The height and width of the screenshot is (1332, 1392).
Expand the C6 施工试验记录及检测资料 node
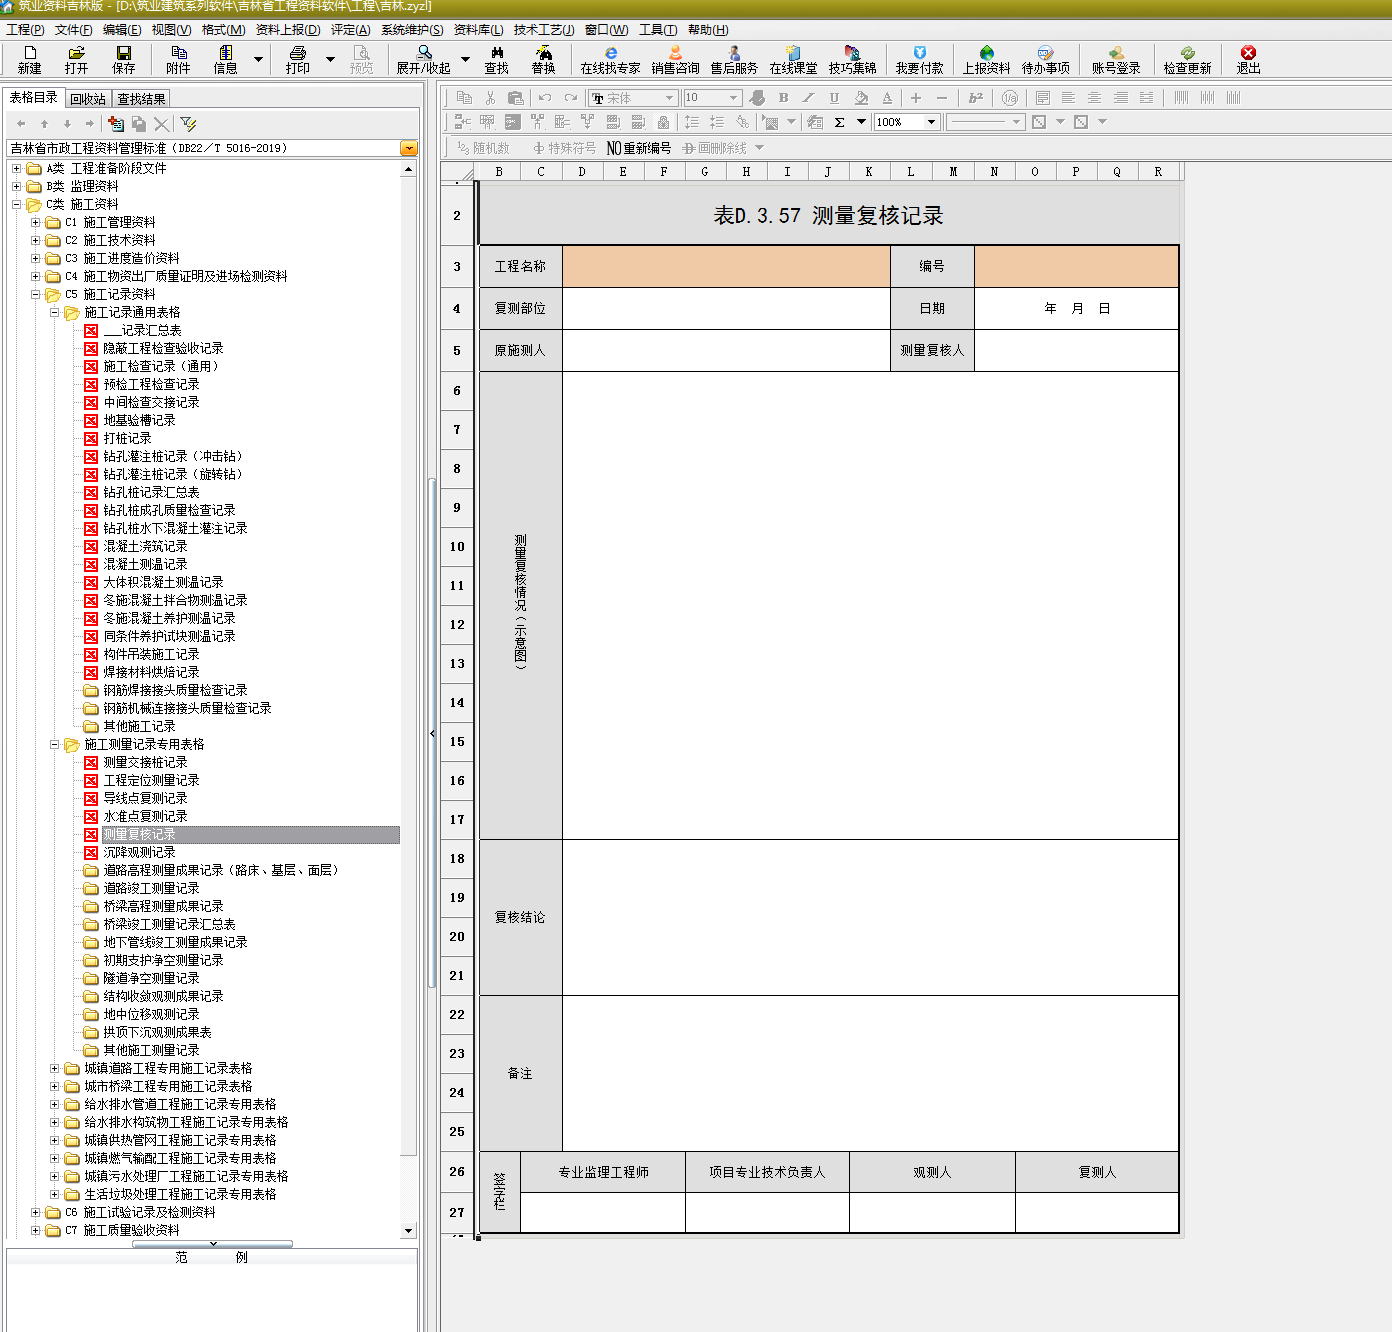click(35, 1212)
